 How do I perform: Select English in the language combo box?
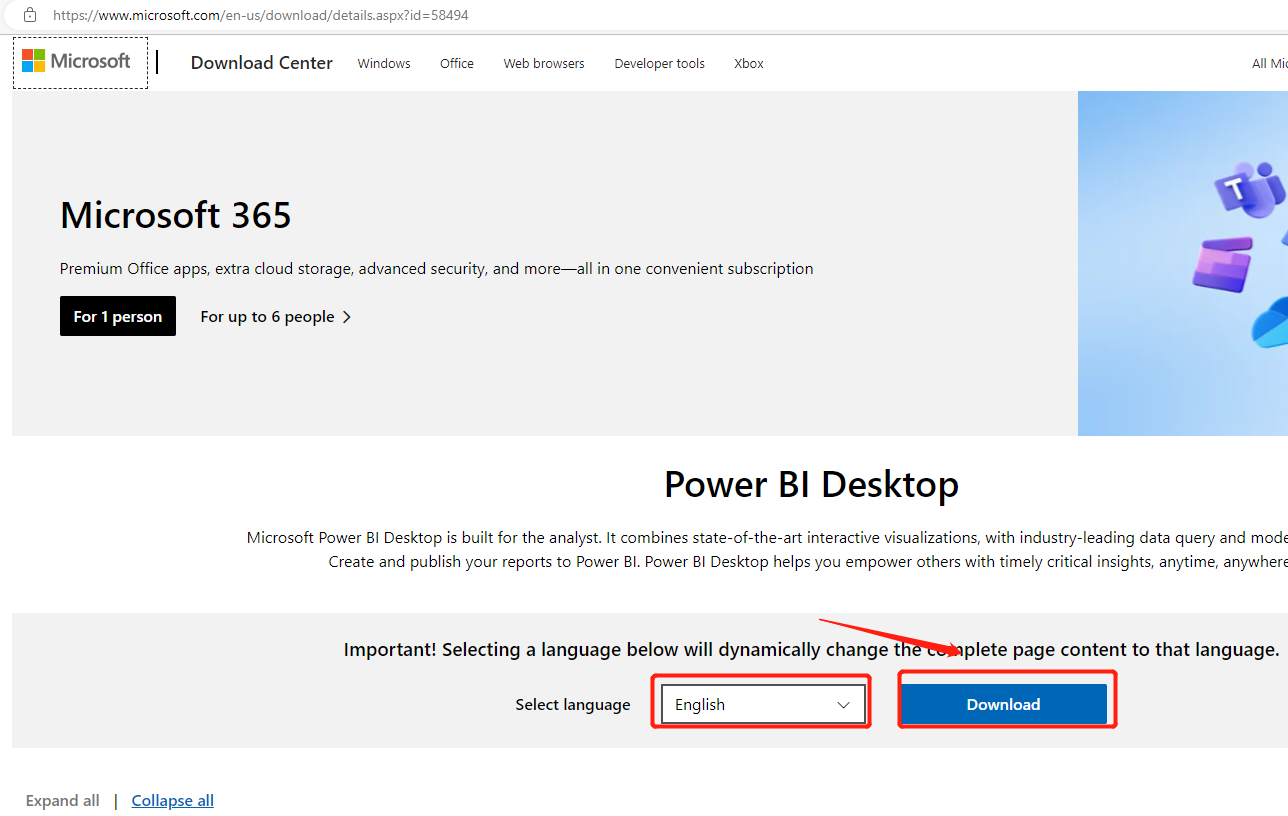click(x=761, y=704)
